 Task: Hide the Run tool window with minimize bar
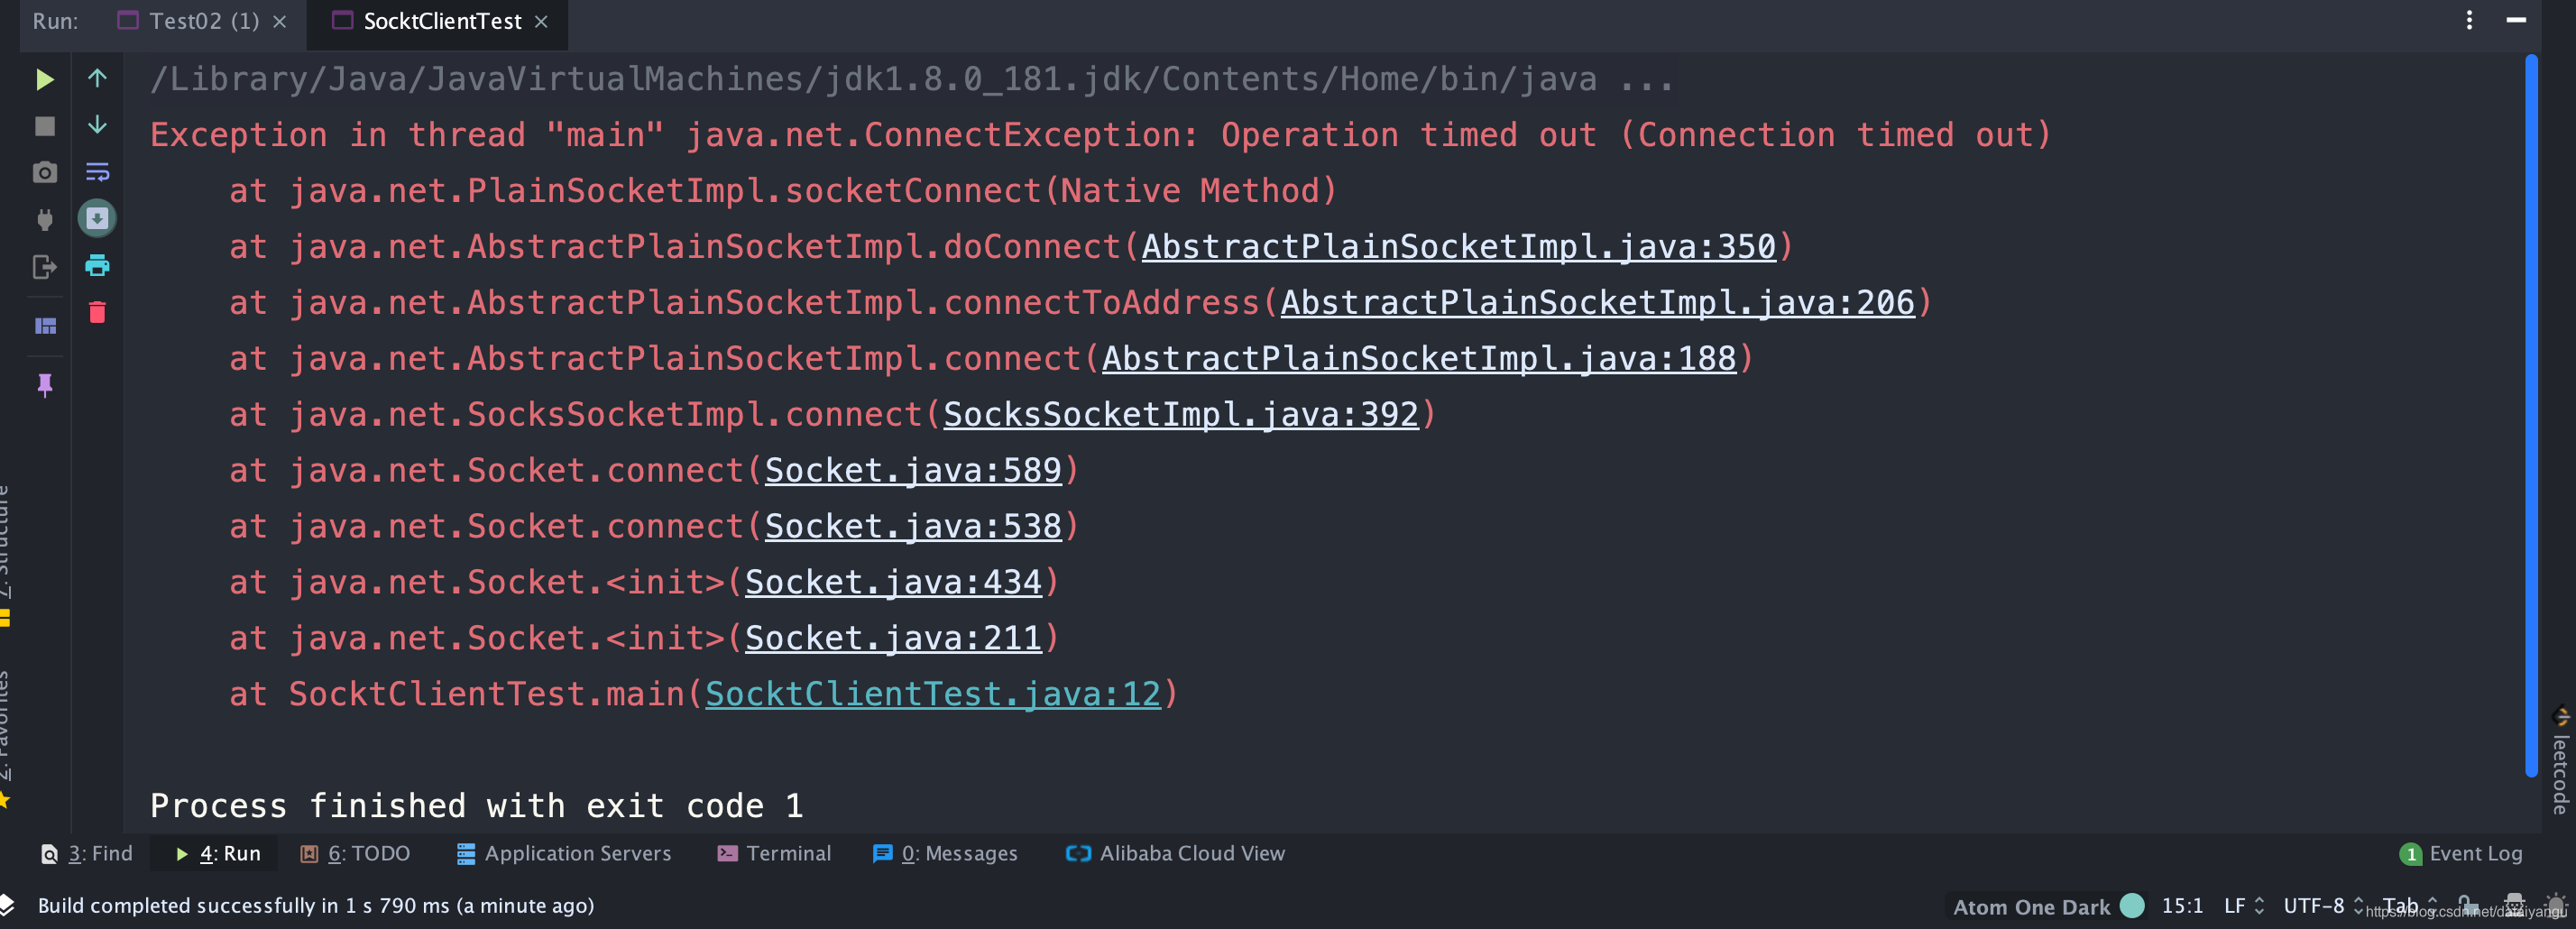2516,20
